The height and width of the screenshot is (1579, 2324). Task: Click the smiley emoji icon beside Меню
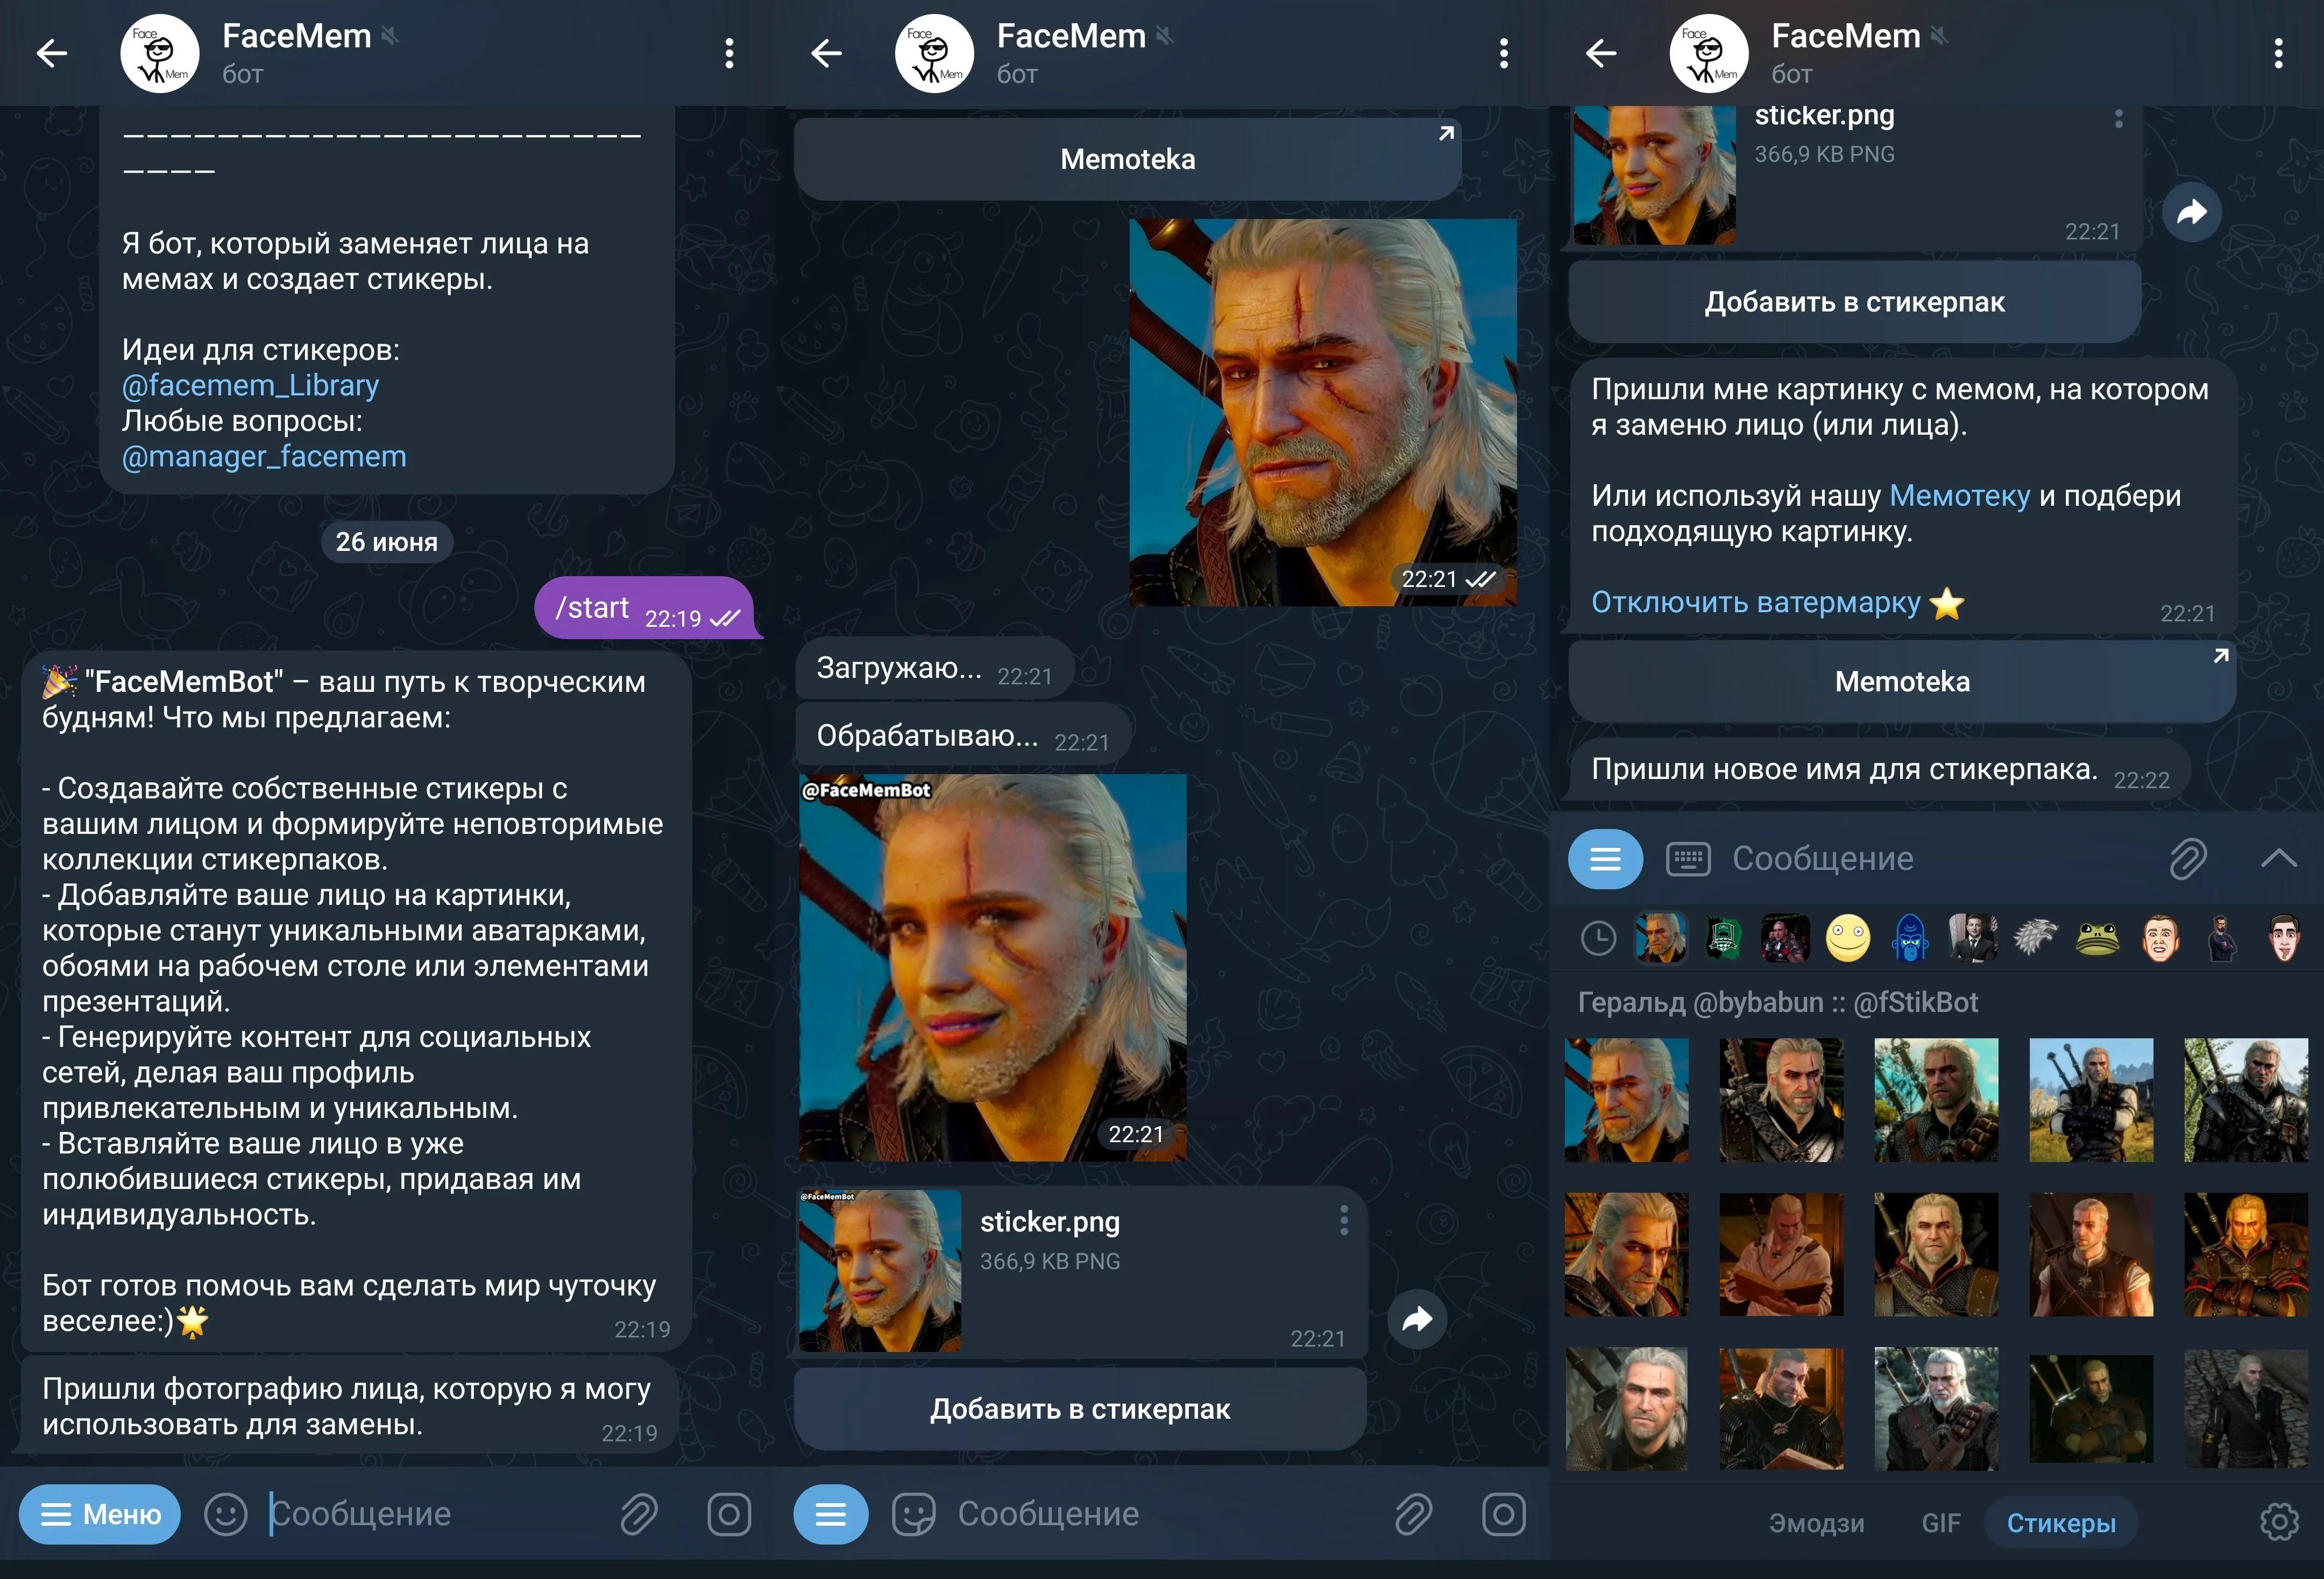tap(225, 1514)
